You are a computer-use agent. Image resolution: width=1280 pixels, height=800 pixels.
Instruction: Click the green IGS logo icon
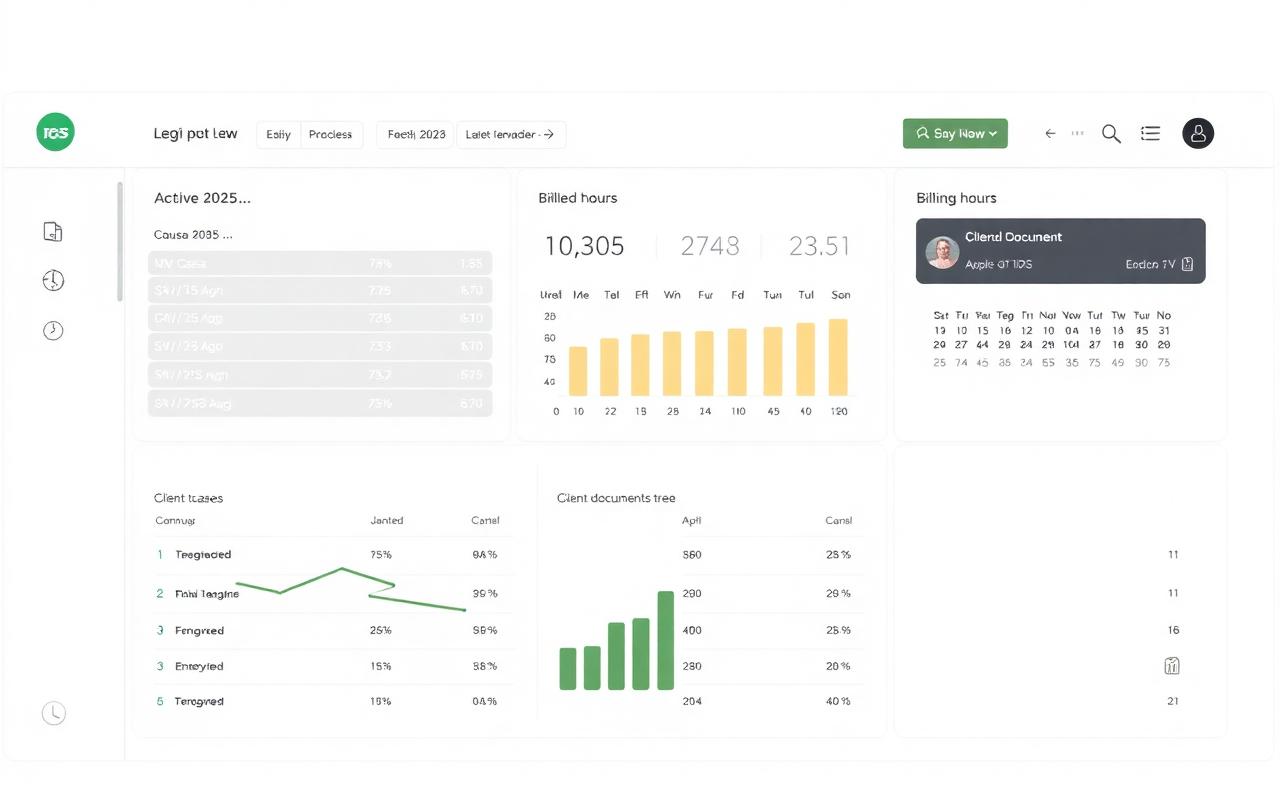point(55,132)
